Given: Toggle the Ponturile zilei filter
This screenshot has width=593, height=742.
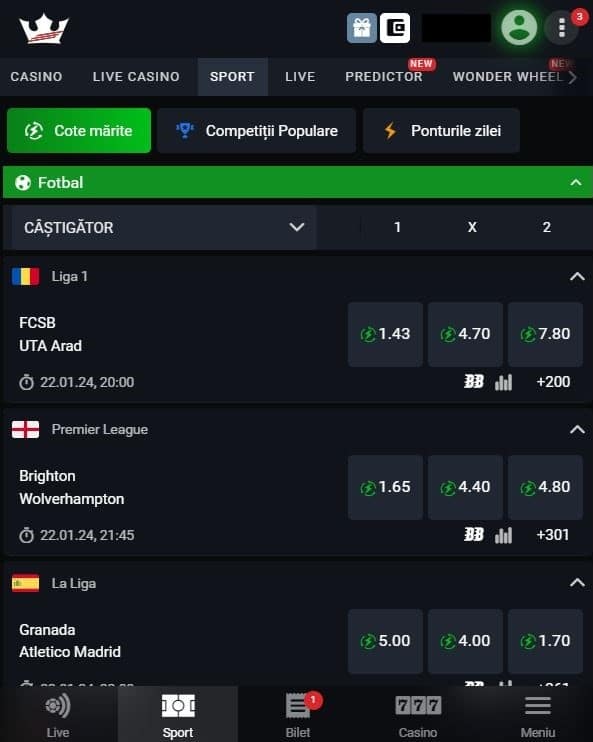Looking at the screenshot, I should coord(442,131).
